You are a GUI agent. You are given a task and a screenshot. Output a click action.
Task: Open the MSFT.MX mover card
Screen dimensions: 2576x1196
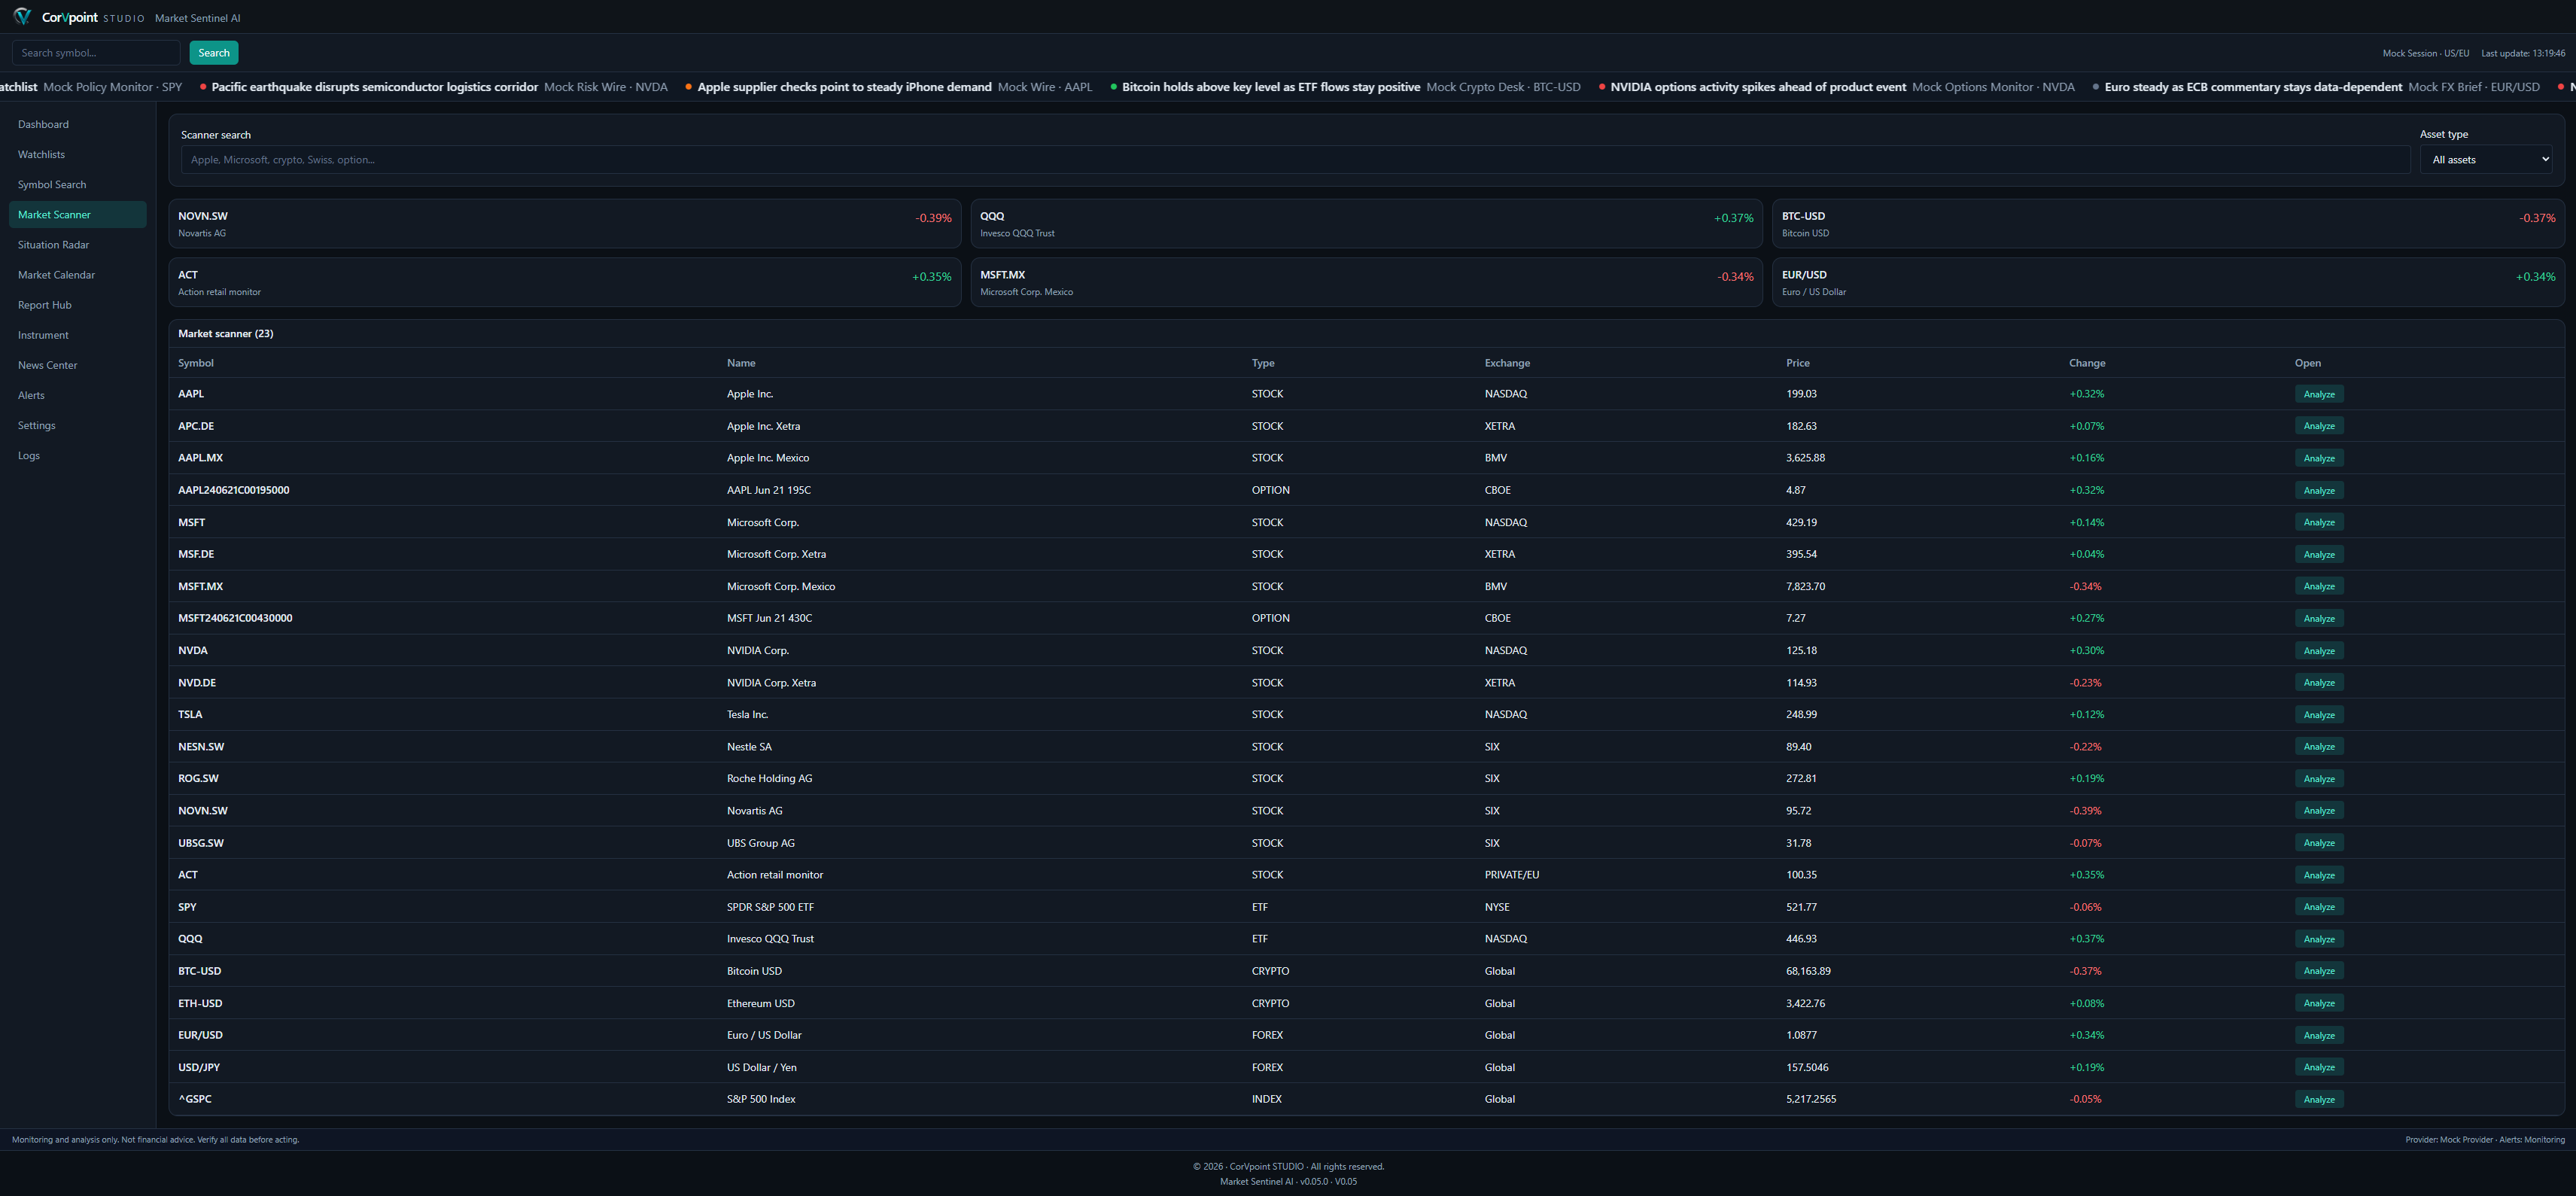(1366, 283)
